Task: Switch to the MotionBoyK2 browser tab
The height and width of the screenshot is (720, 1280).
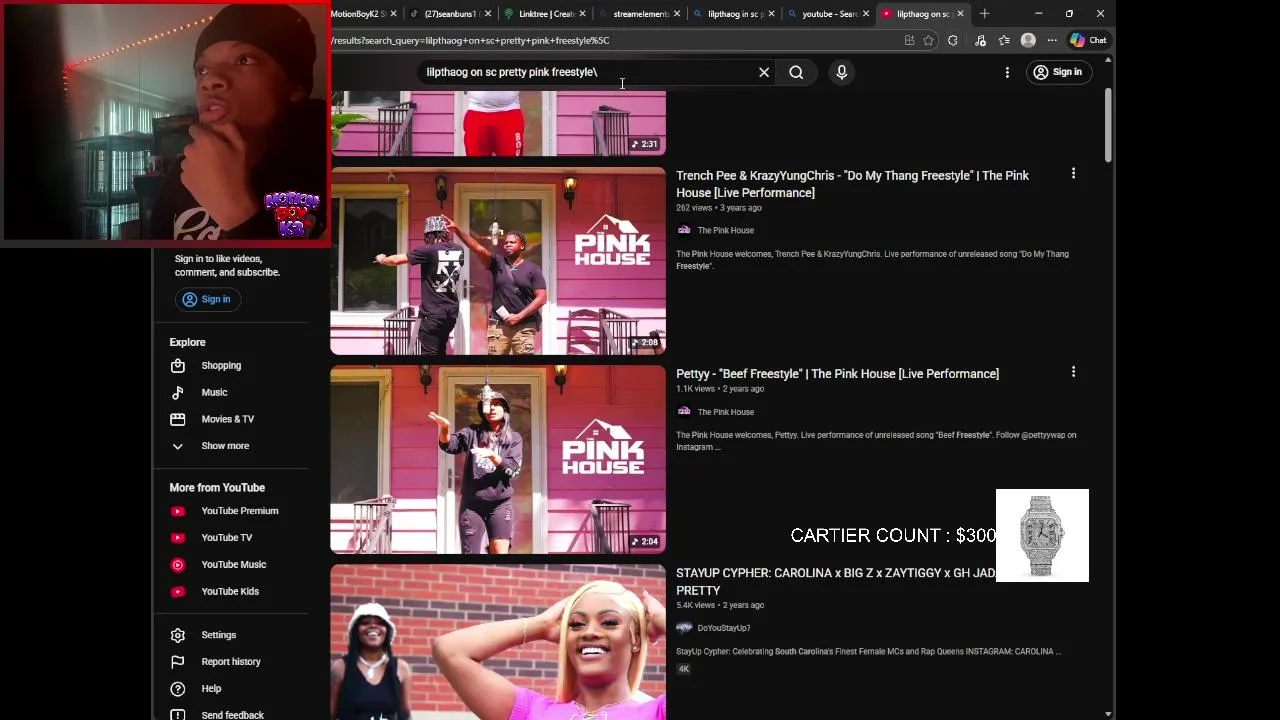Action: coord(357,14)
